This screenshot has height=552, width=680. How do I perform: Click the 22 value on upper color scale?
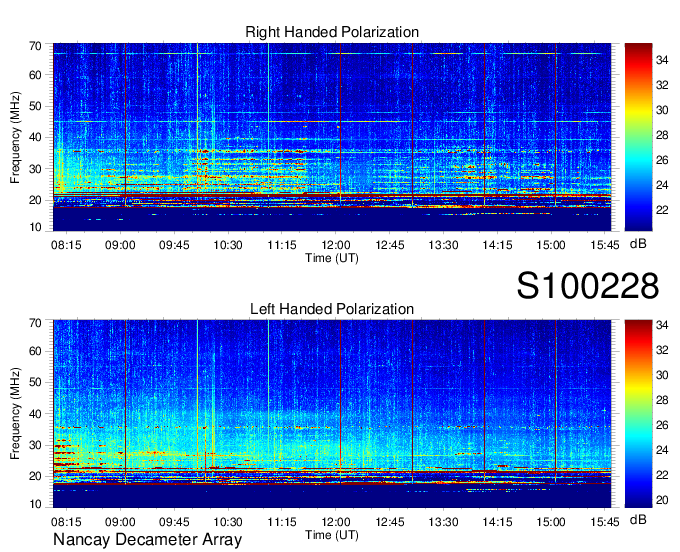(x=662, y=210)
